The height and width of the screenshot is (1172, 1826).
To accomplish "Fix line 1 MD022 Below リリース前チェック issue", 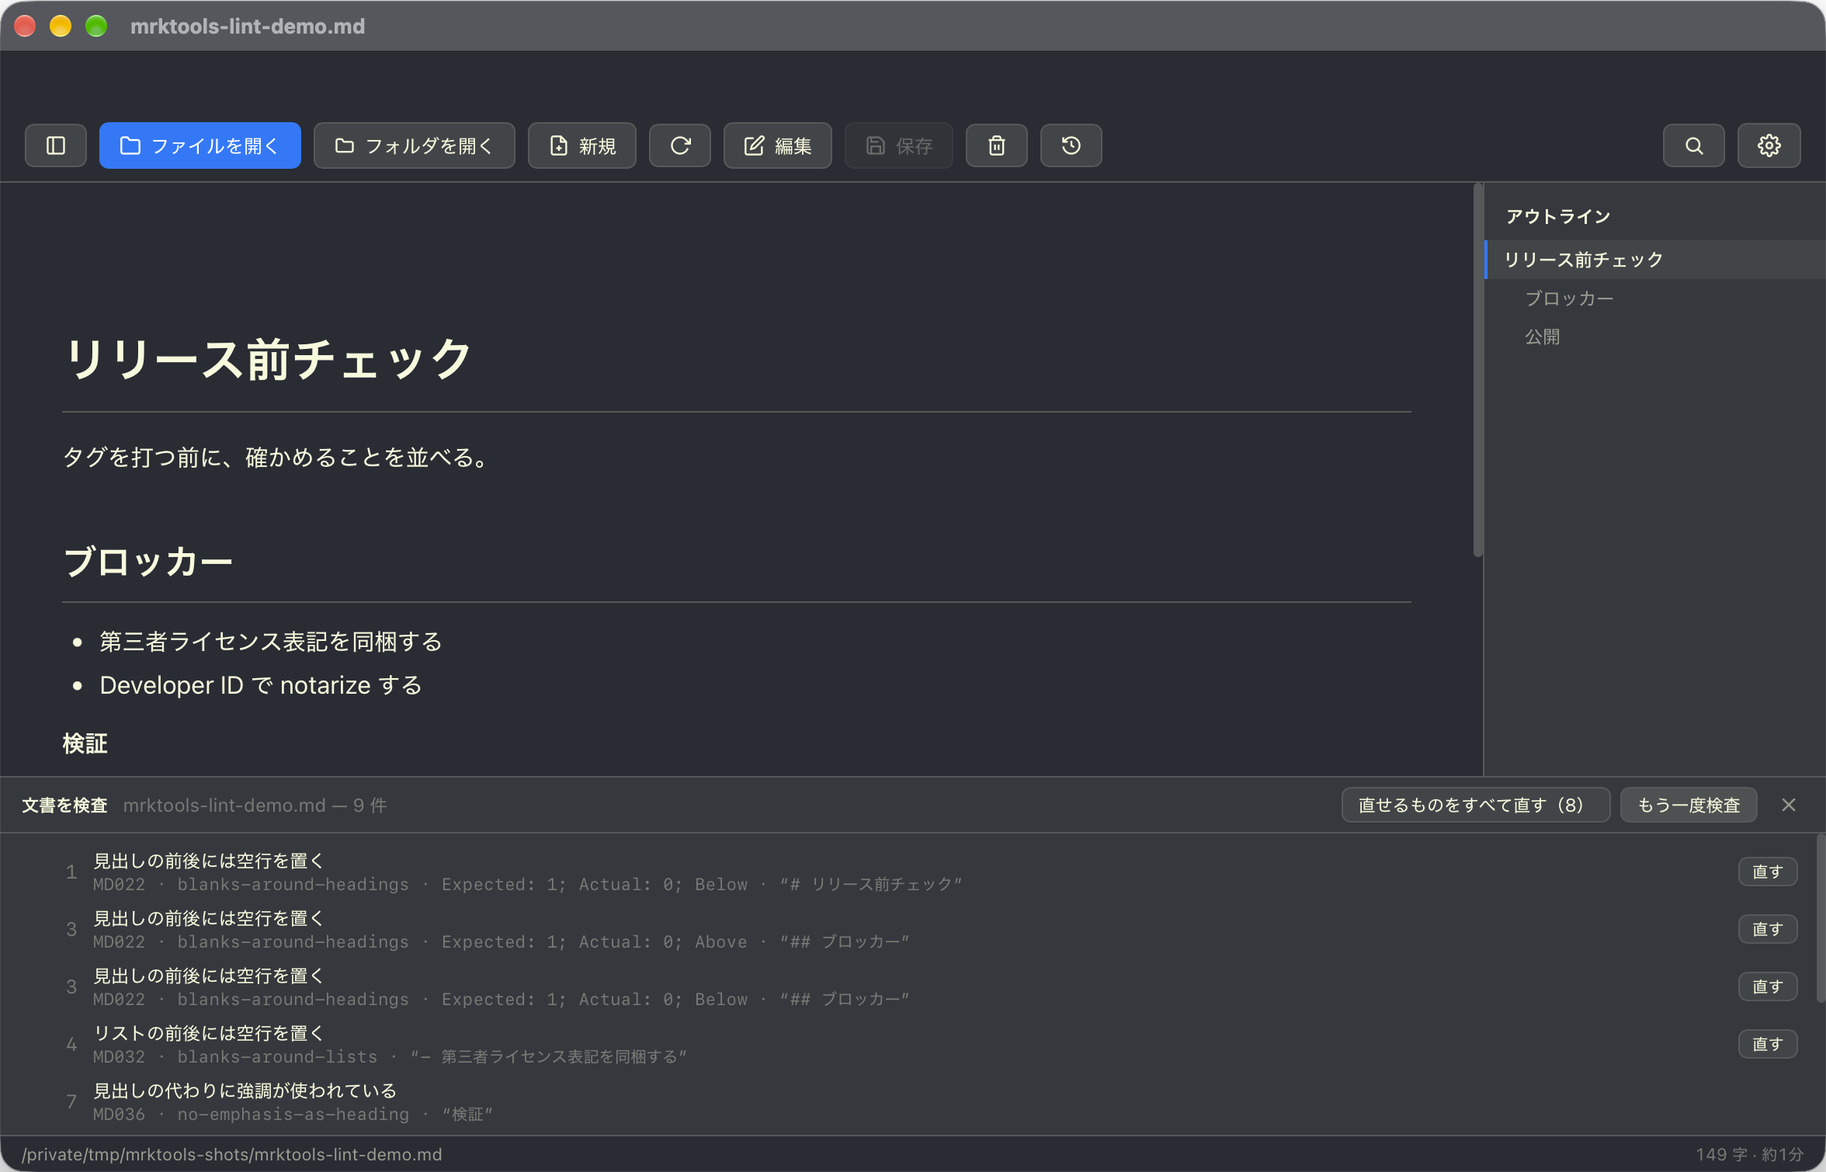I will pos(1767,872).
